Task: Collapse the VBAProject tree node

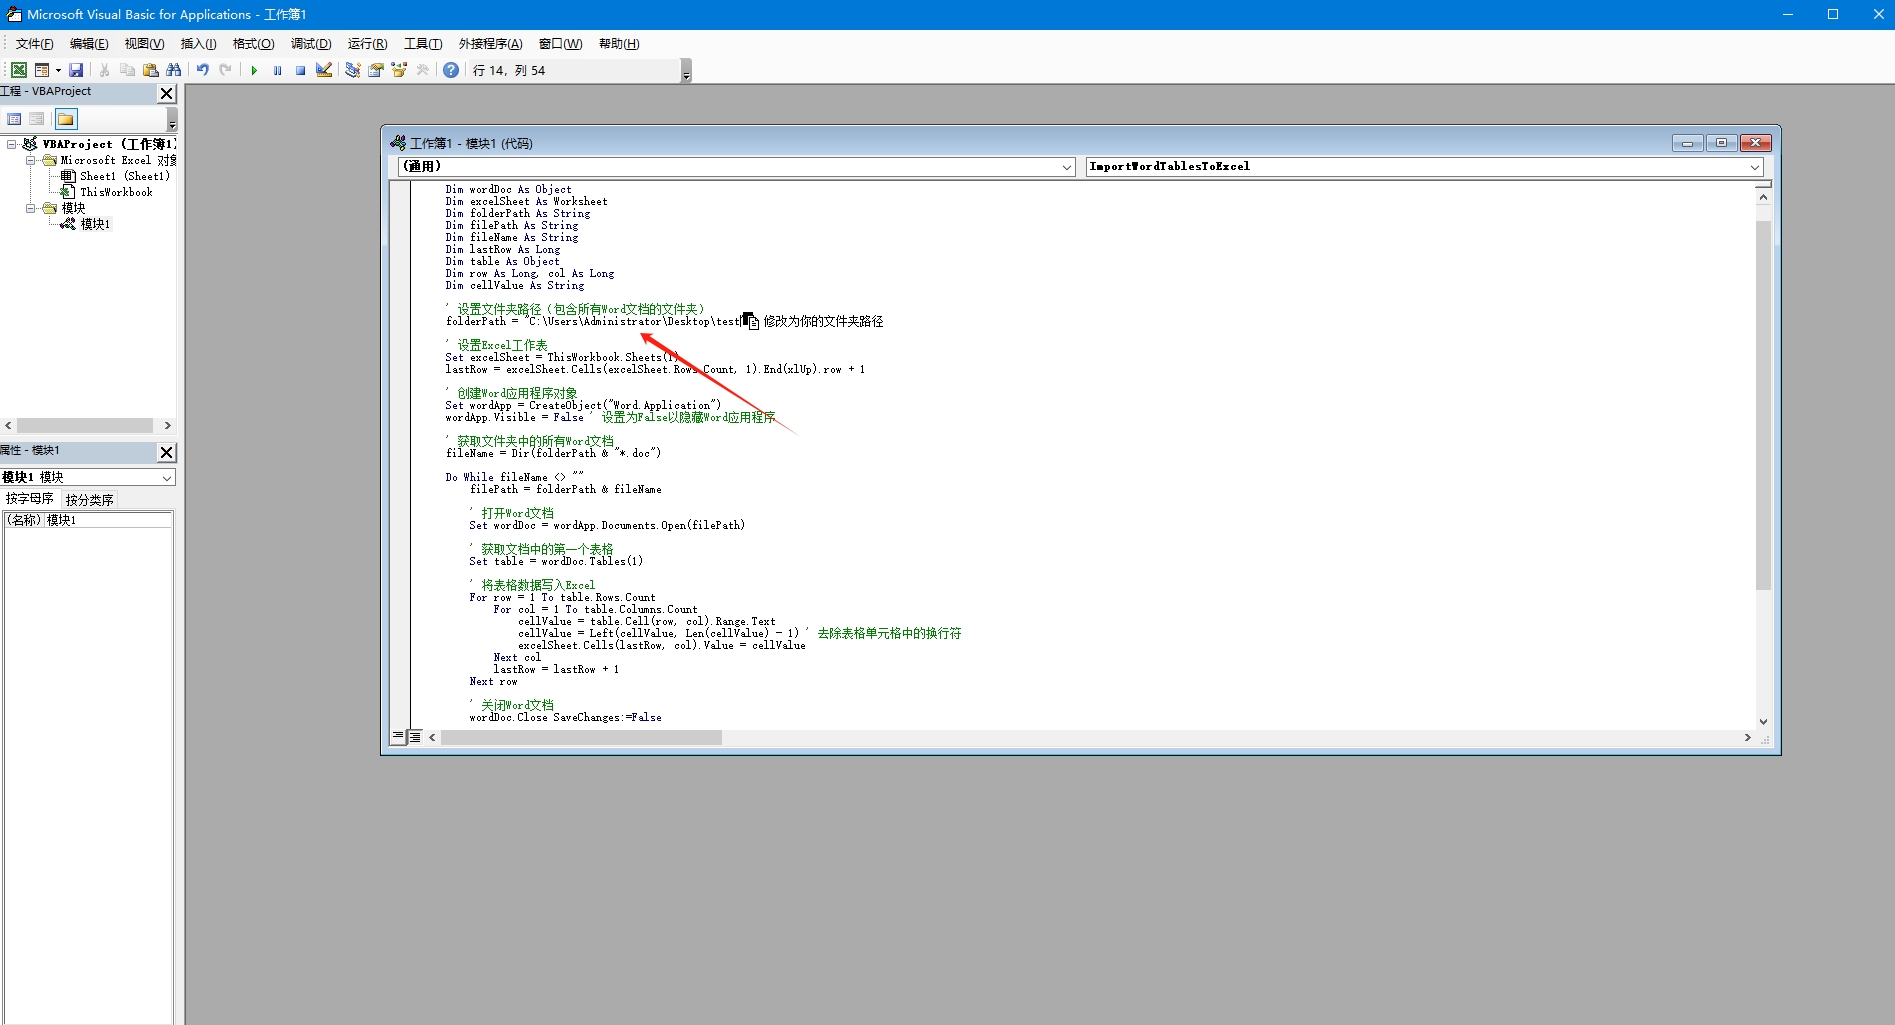Action: click(x=11, y=144)
